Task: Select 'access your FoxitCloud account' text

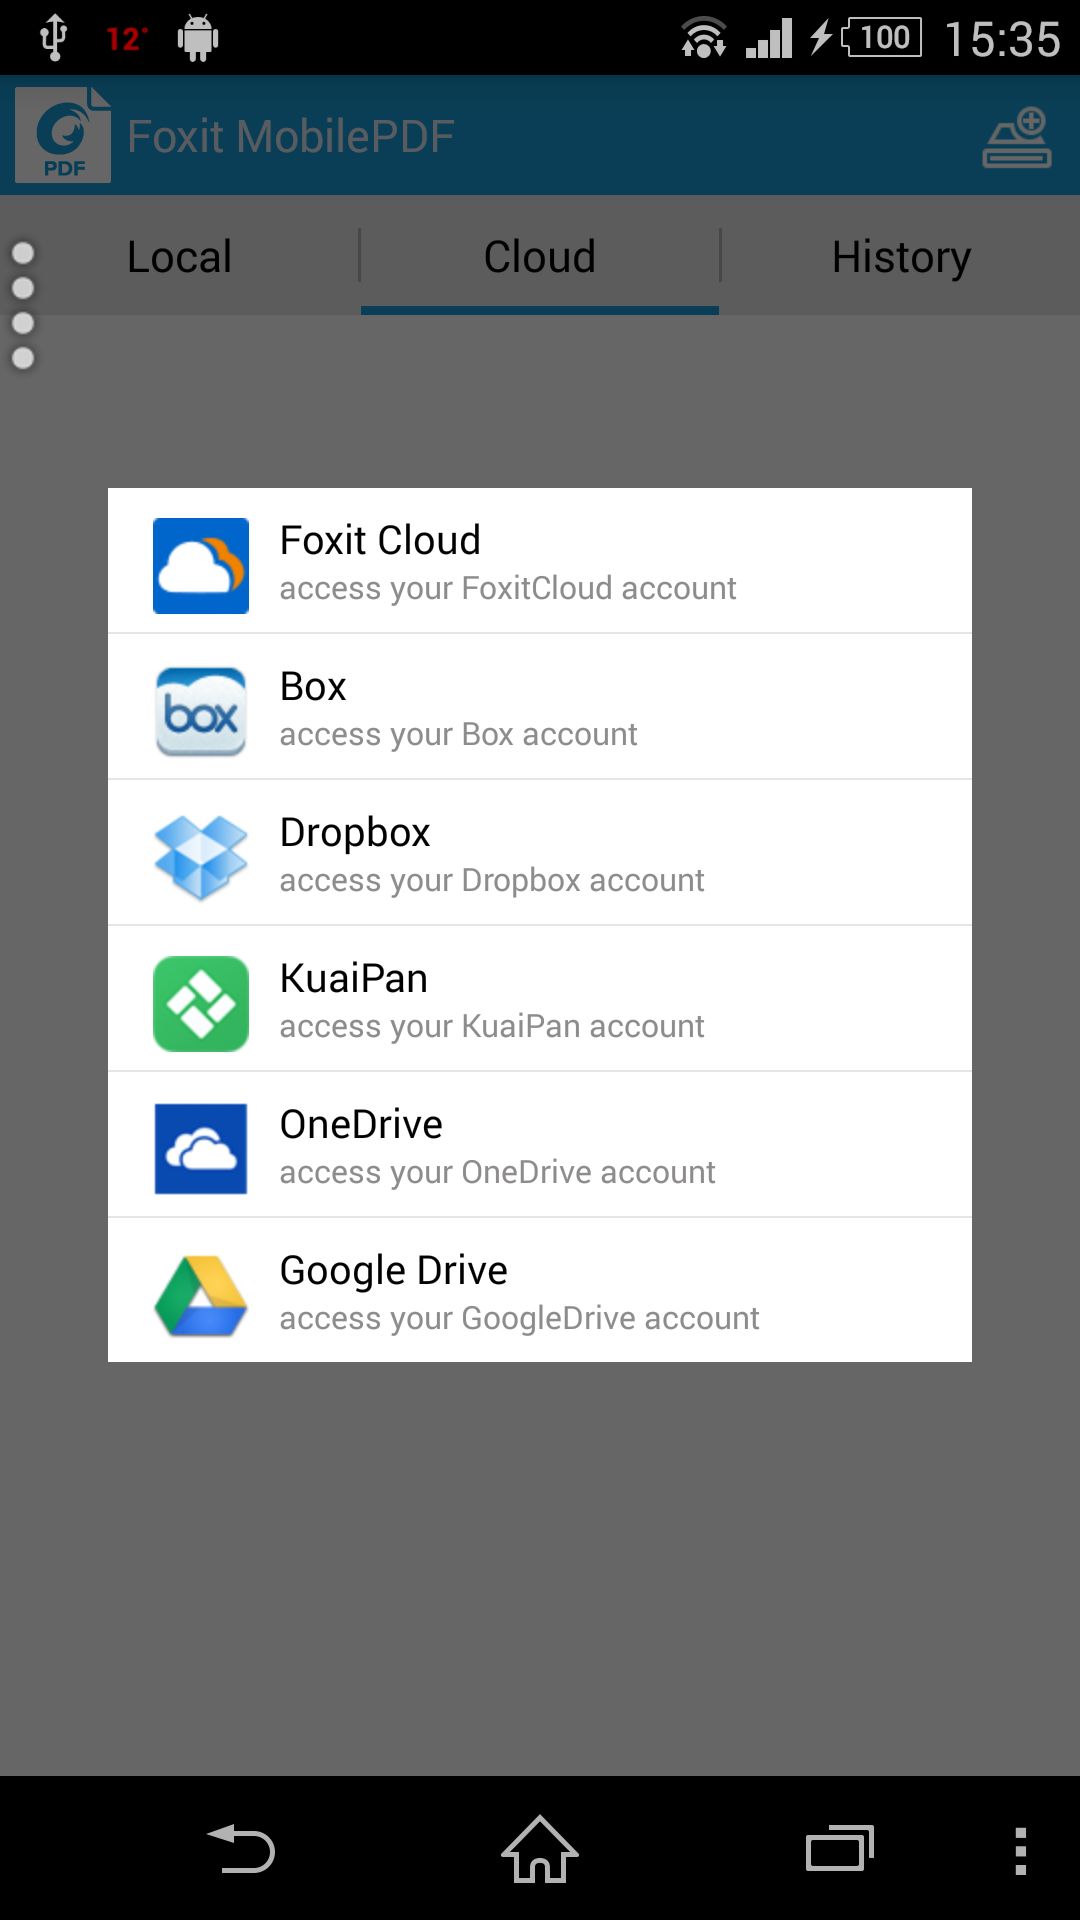Action: pyautogui.click(x=508, y=588)
